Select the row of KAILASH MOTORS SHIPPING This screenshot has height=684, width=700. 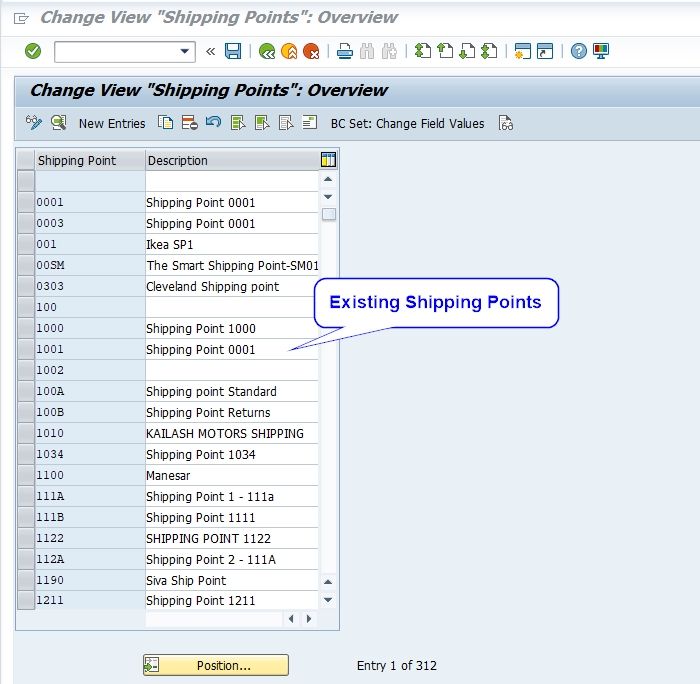(x=26, y=433)
